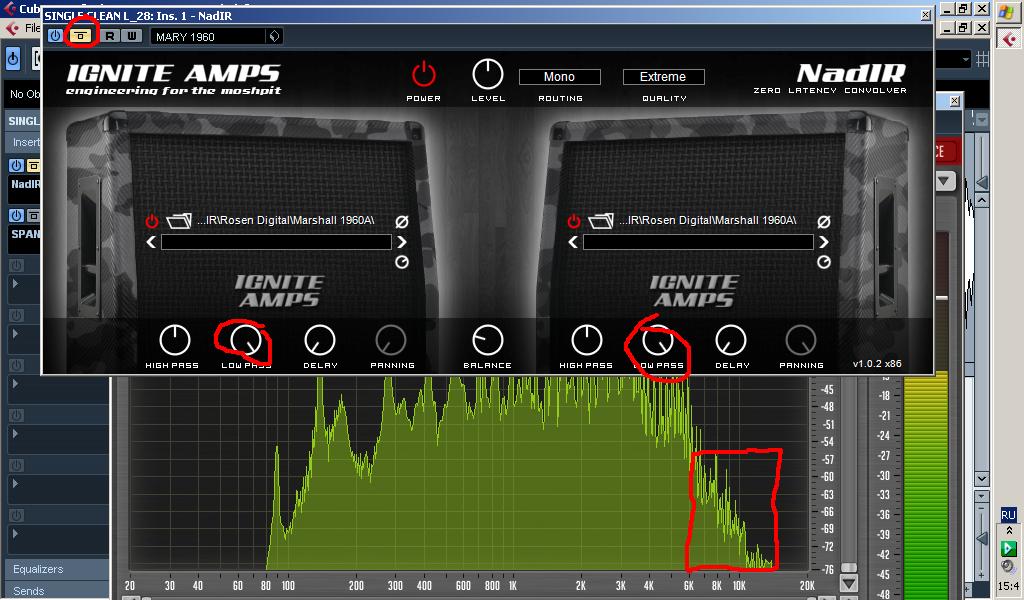Click the RU language indicator

click(1008, 515)
